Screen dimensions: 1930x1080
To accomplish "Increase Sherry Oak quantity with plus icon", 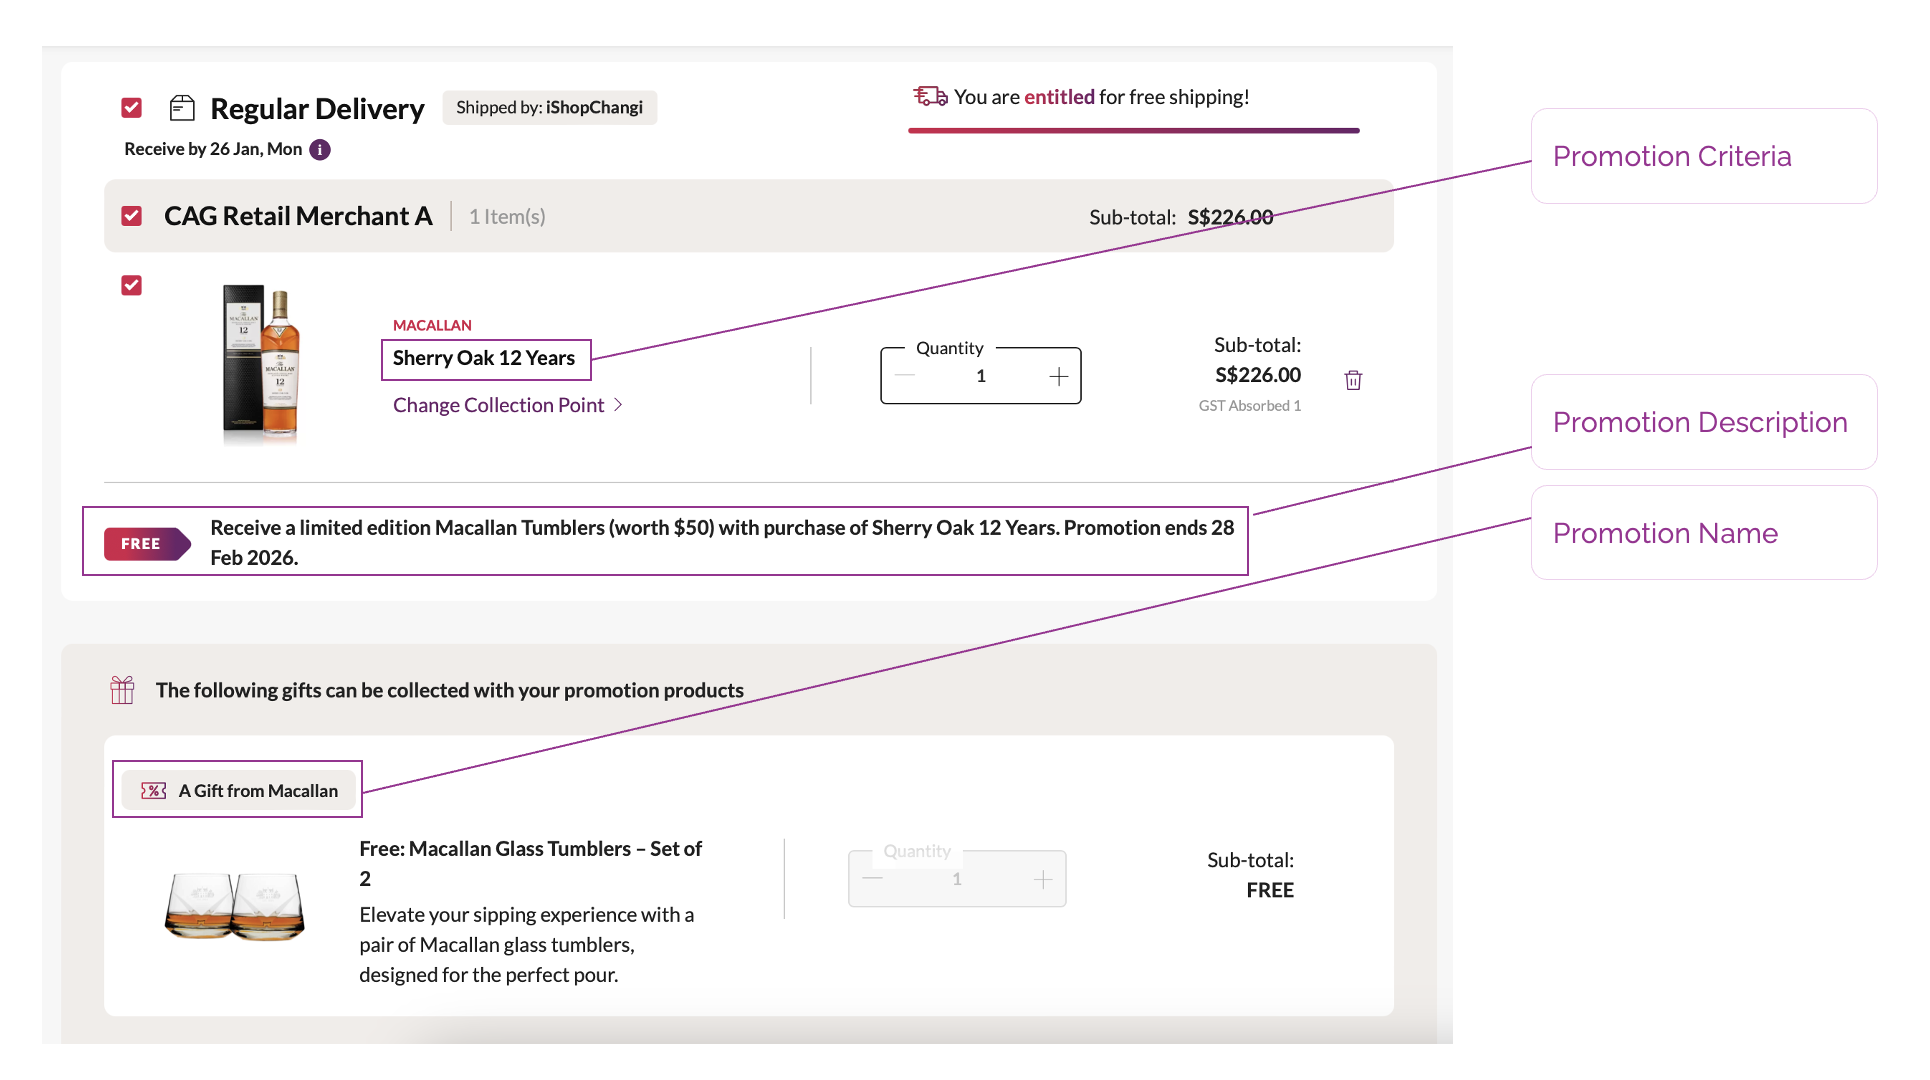I will pos(1058,376).
